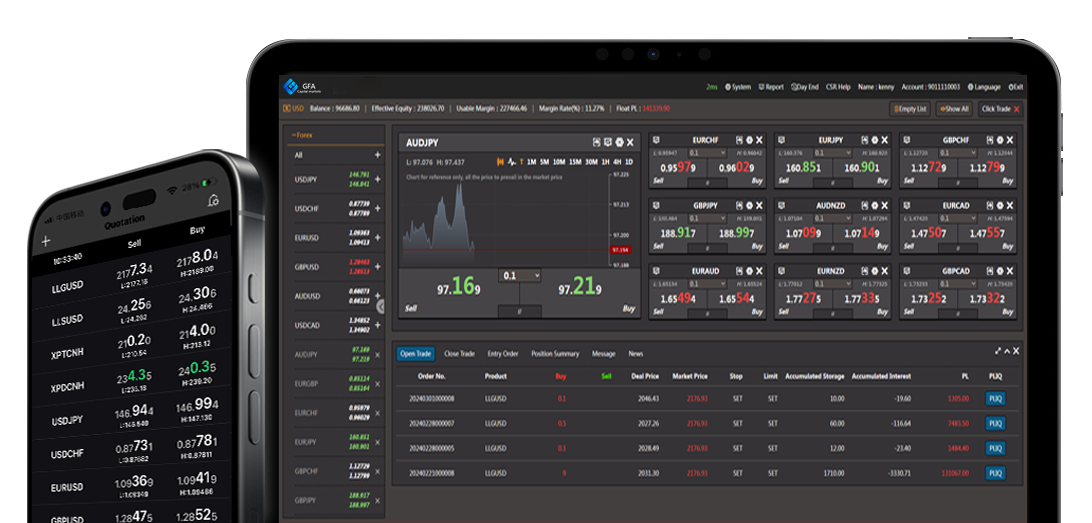Toggle the Show All panels button
1092x523 pixels.
pyautogui.click(x=953, y=109)
